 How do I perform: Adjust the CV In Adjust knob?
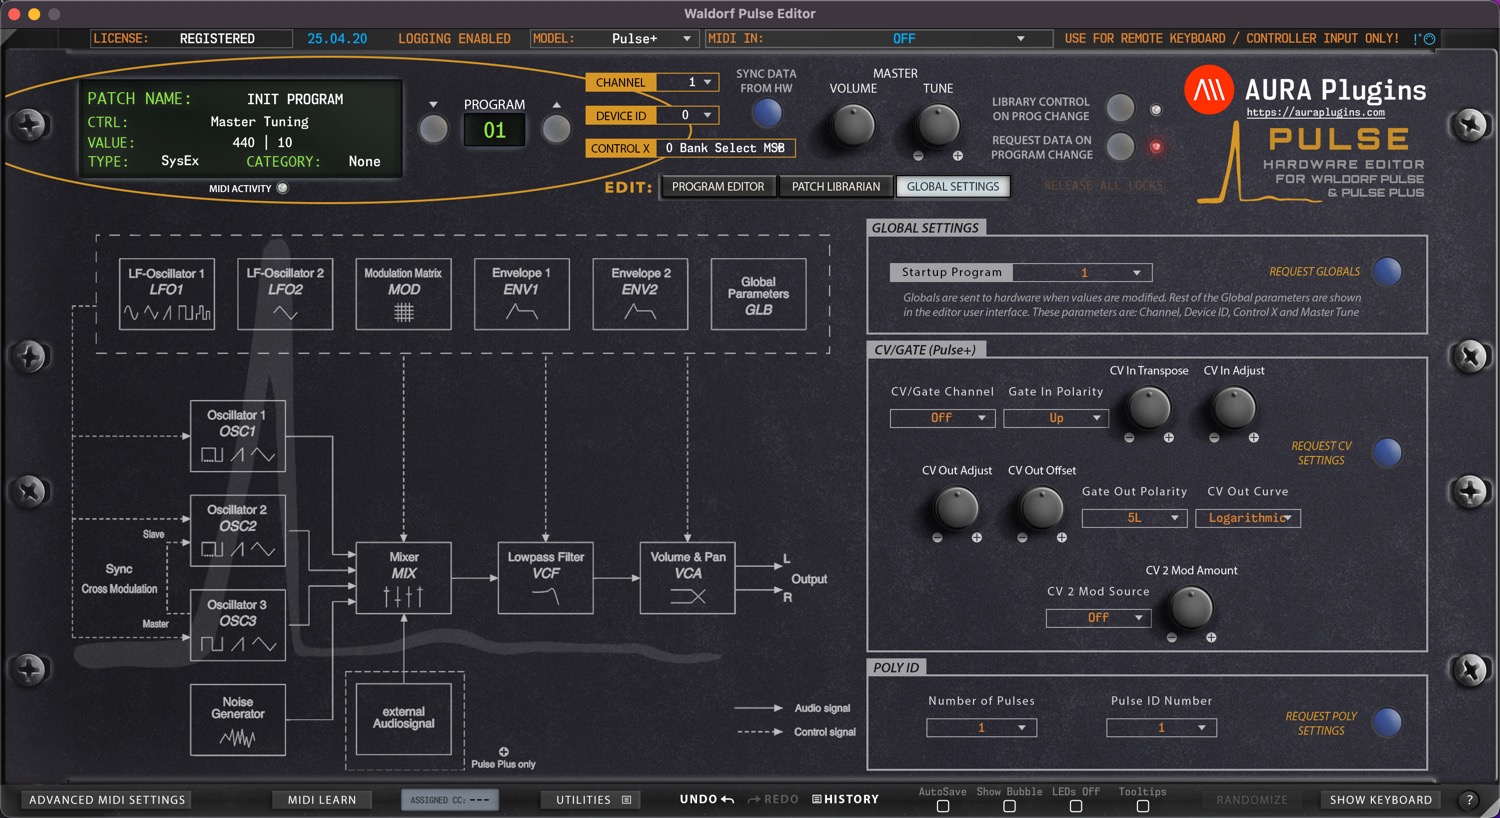(1233, 408)
